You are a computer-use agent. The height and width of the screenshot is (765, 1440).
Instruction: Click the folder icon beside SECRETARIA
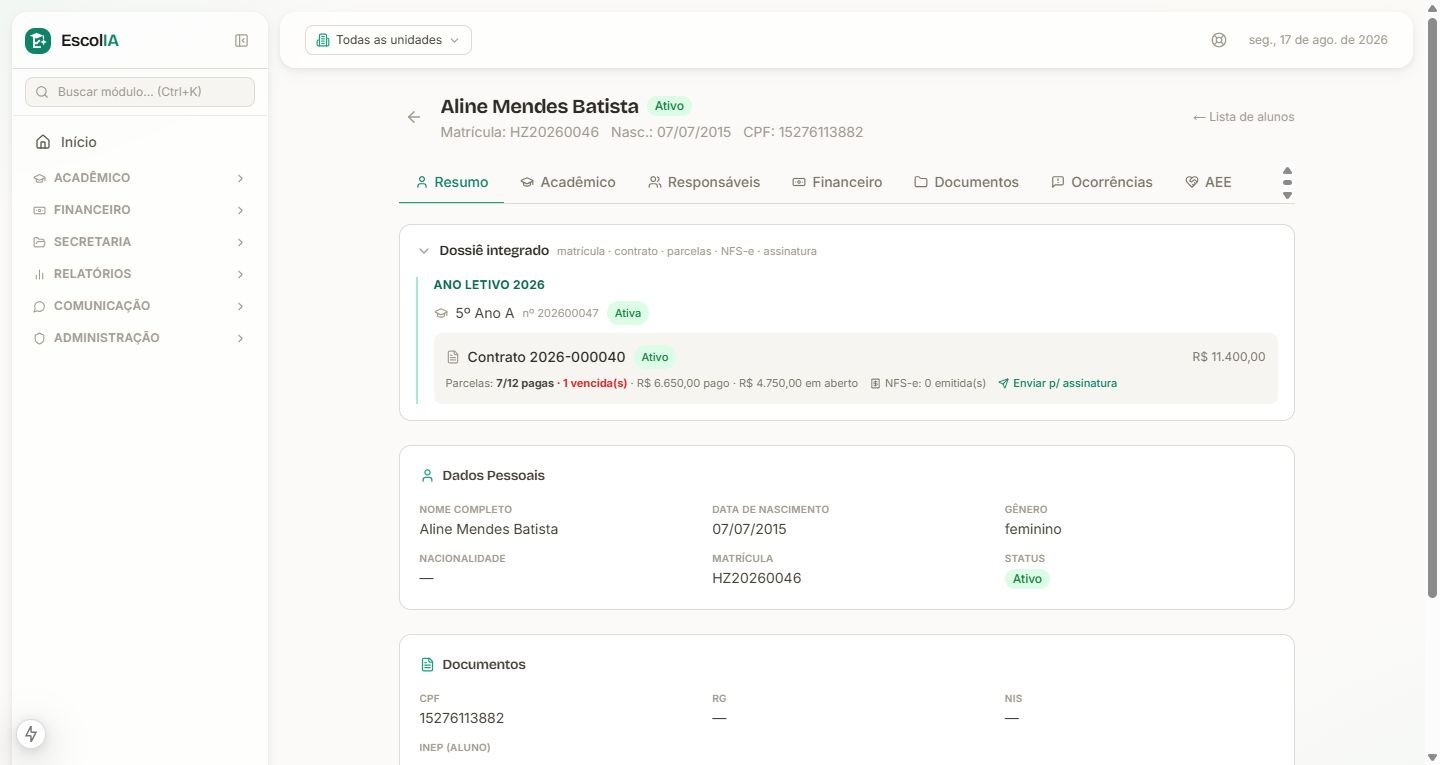click(40, 242)
